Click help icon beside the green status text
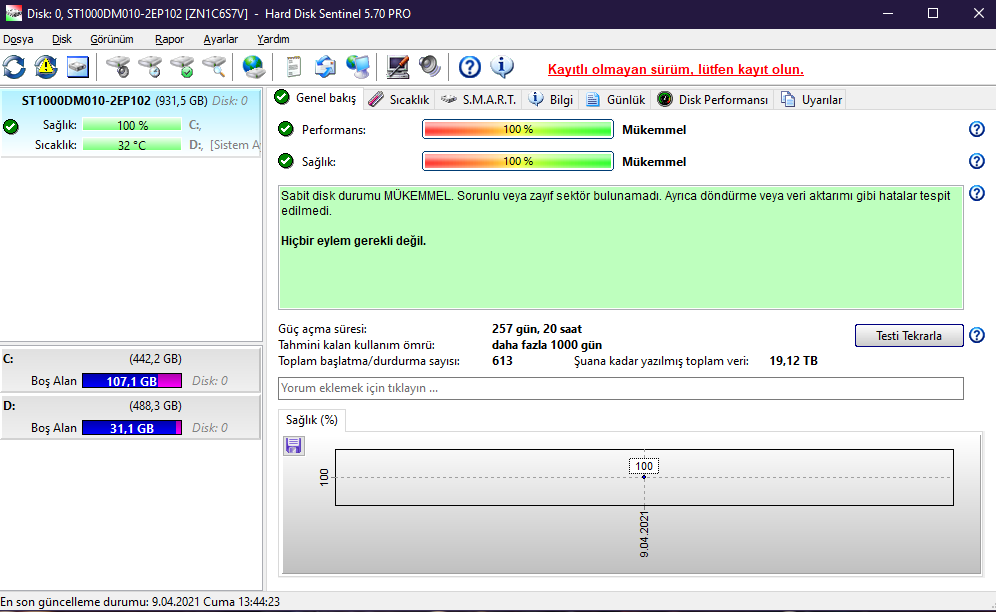Viewport: 996px width, 612px height. [x=977, y=193]
